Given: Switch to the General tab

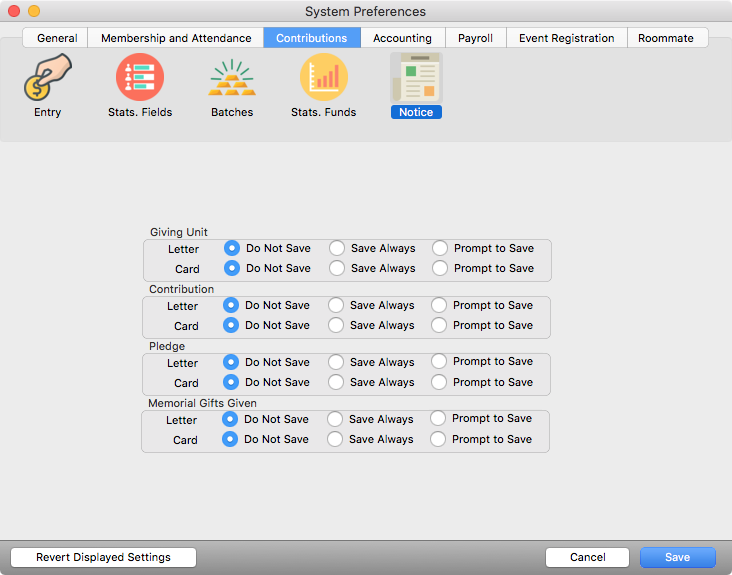Looking at the screenshot, I should [57, 38].
